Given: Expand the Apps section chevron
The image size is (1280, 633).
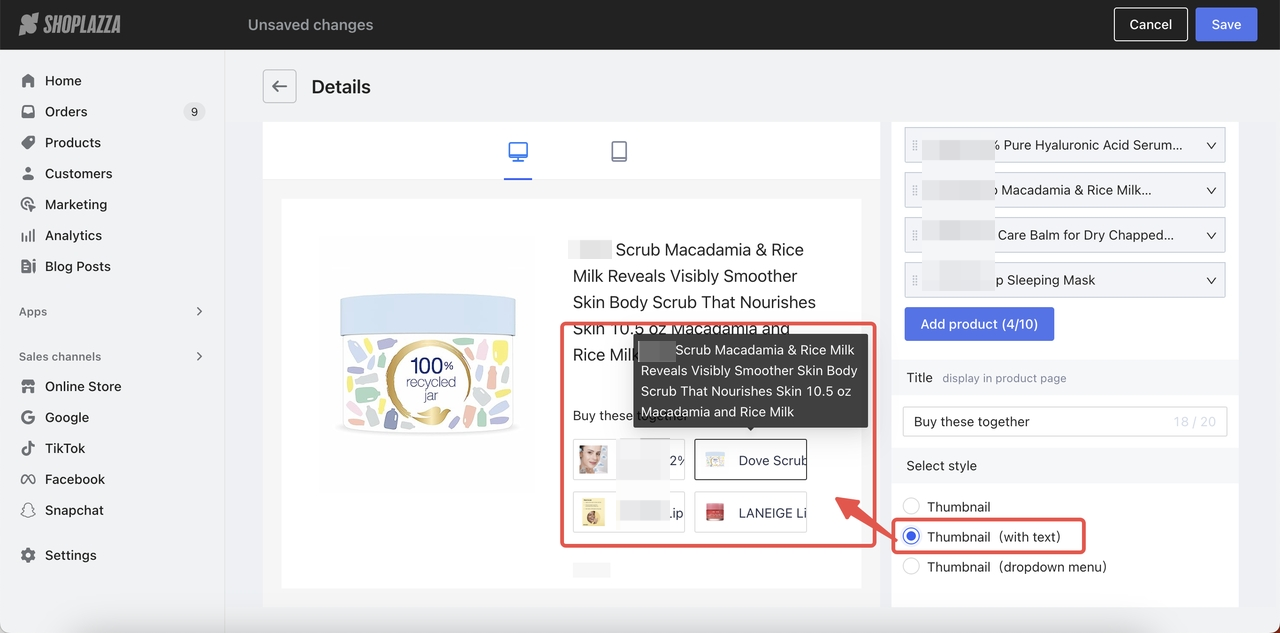Looking at the screenshot, I should click(x=199, y=312).
